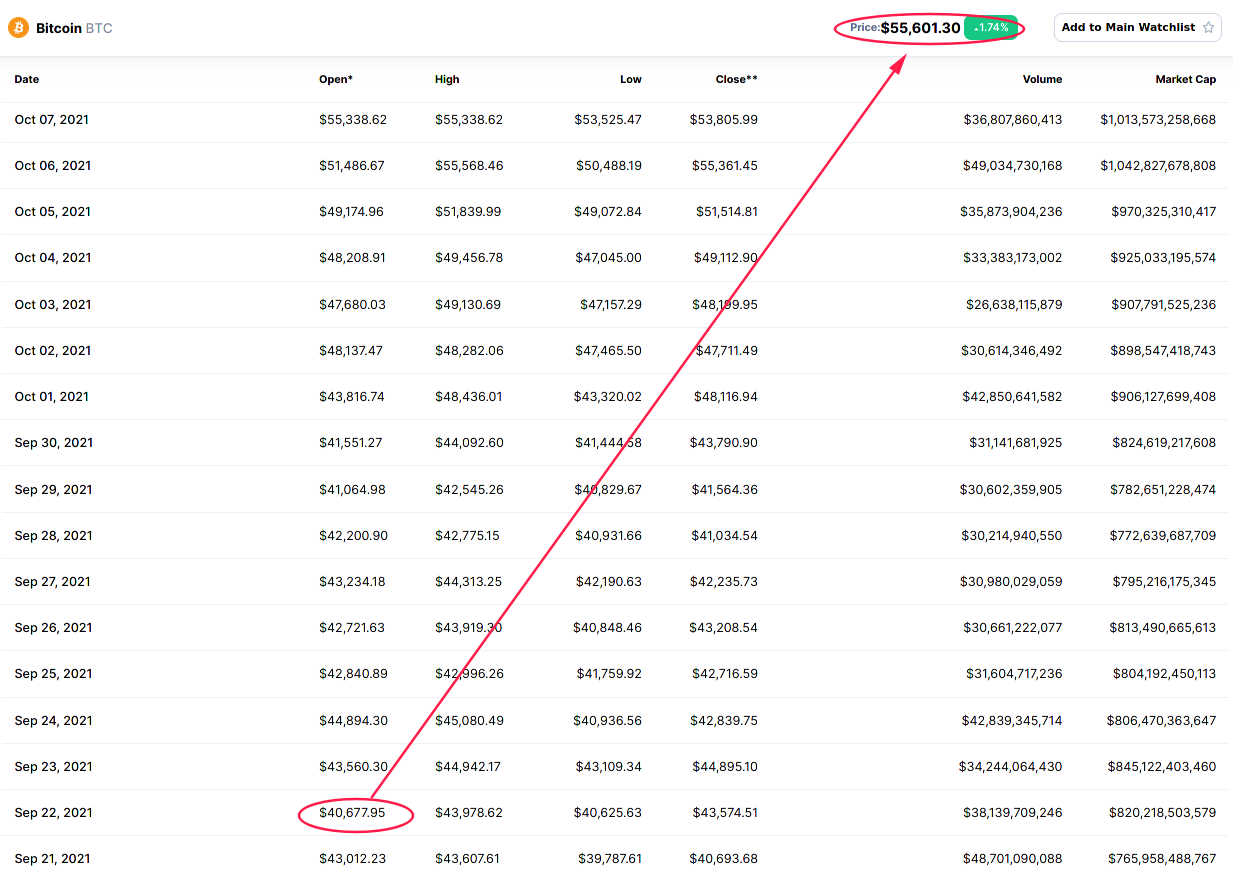The width and height of the screenshot is (1233, 881).
Task: Click the volume $36,807,860,413
Action: coord(1013,119)
